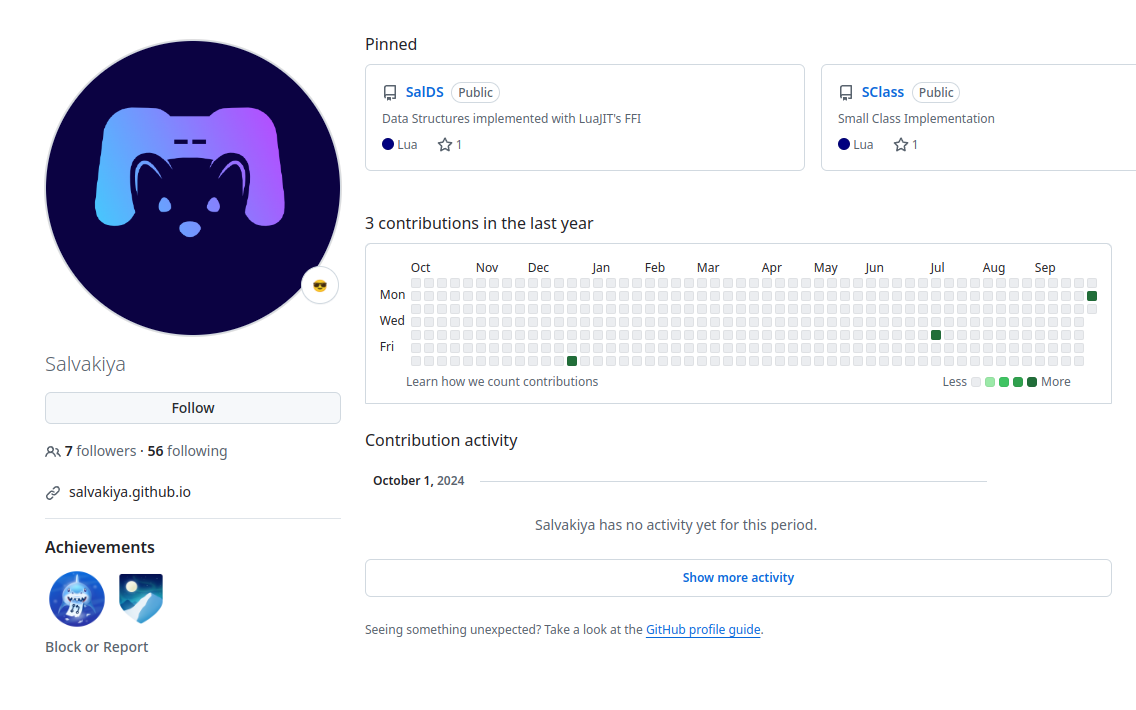Open the SalDS pinned repository

424,92
